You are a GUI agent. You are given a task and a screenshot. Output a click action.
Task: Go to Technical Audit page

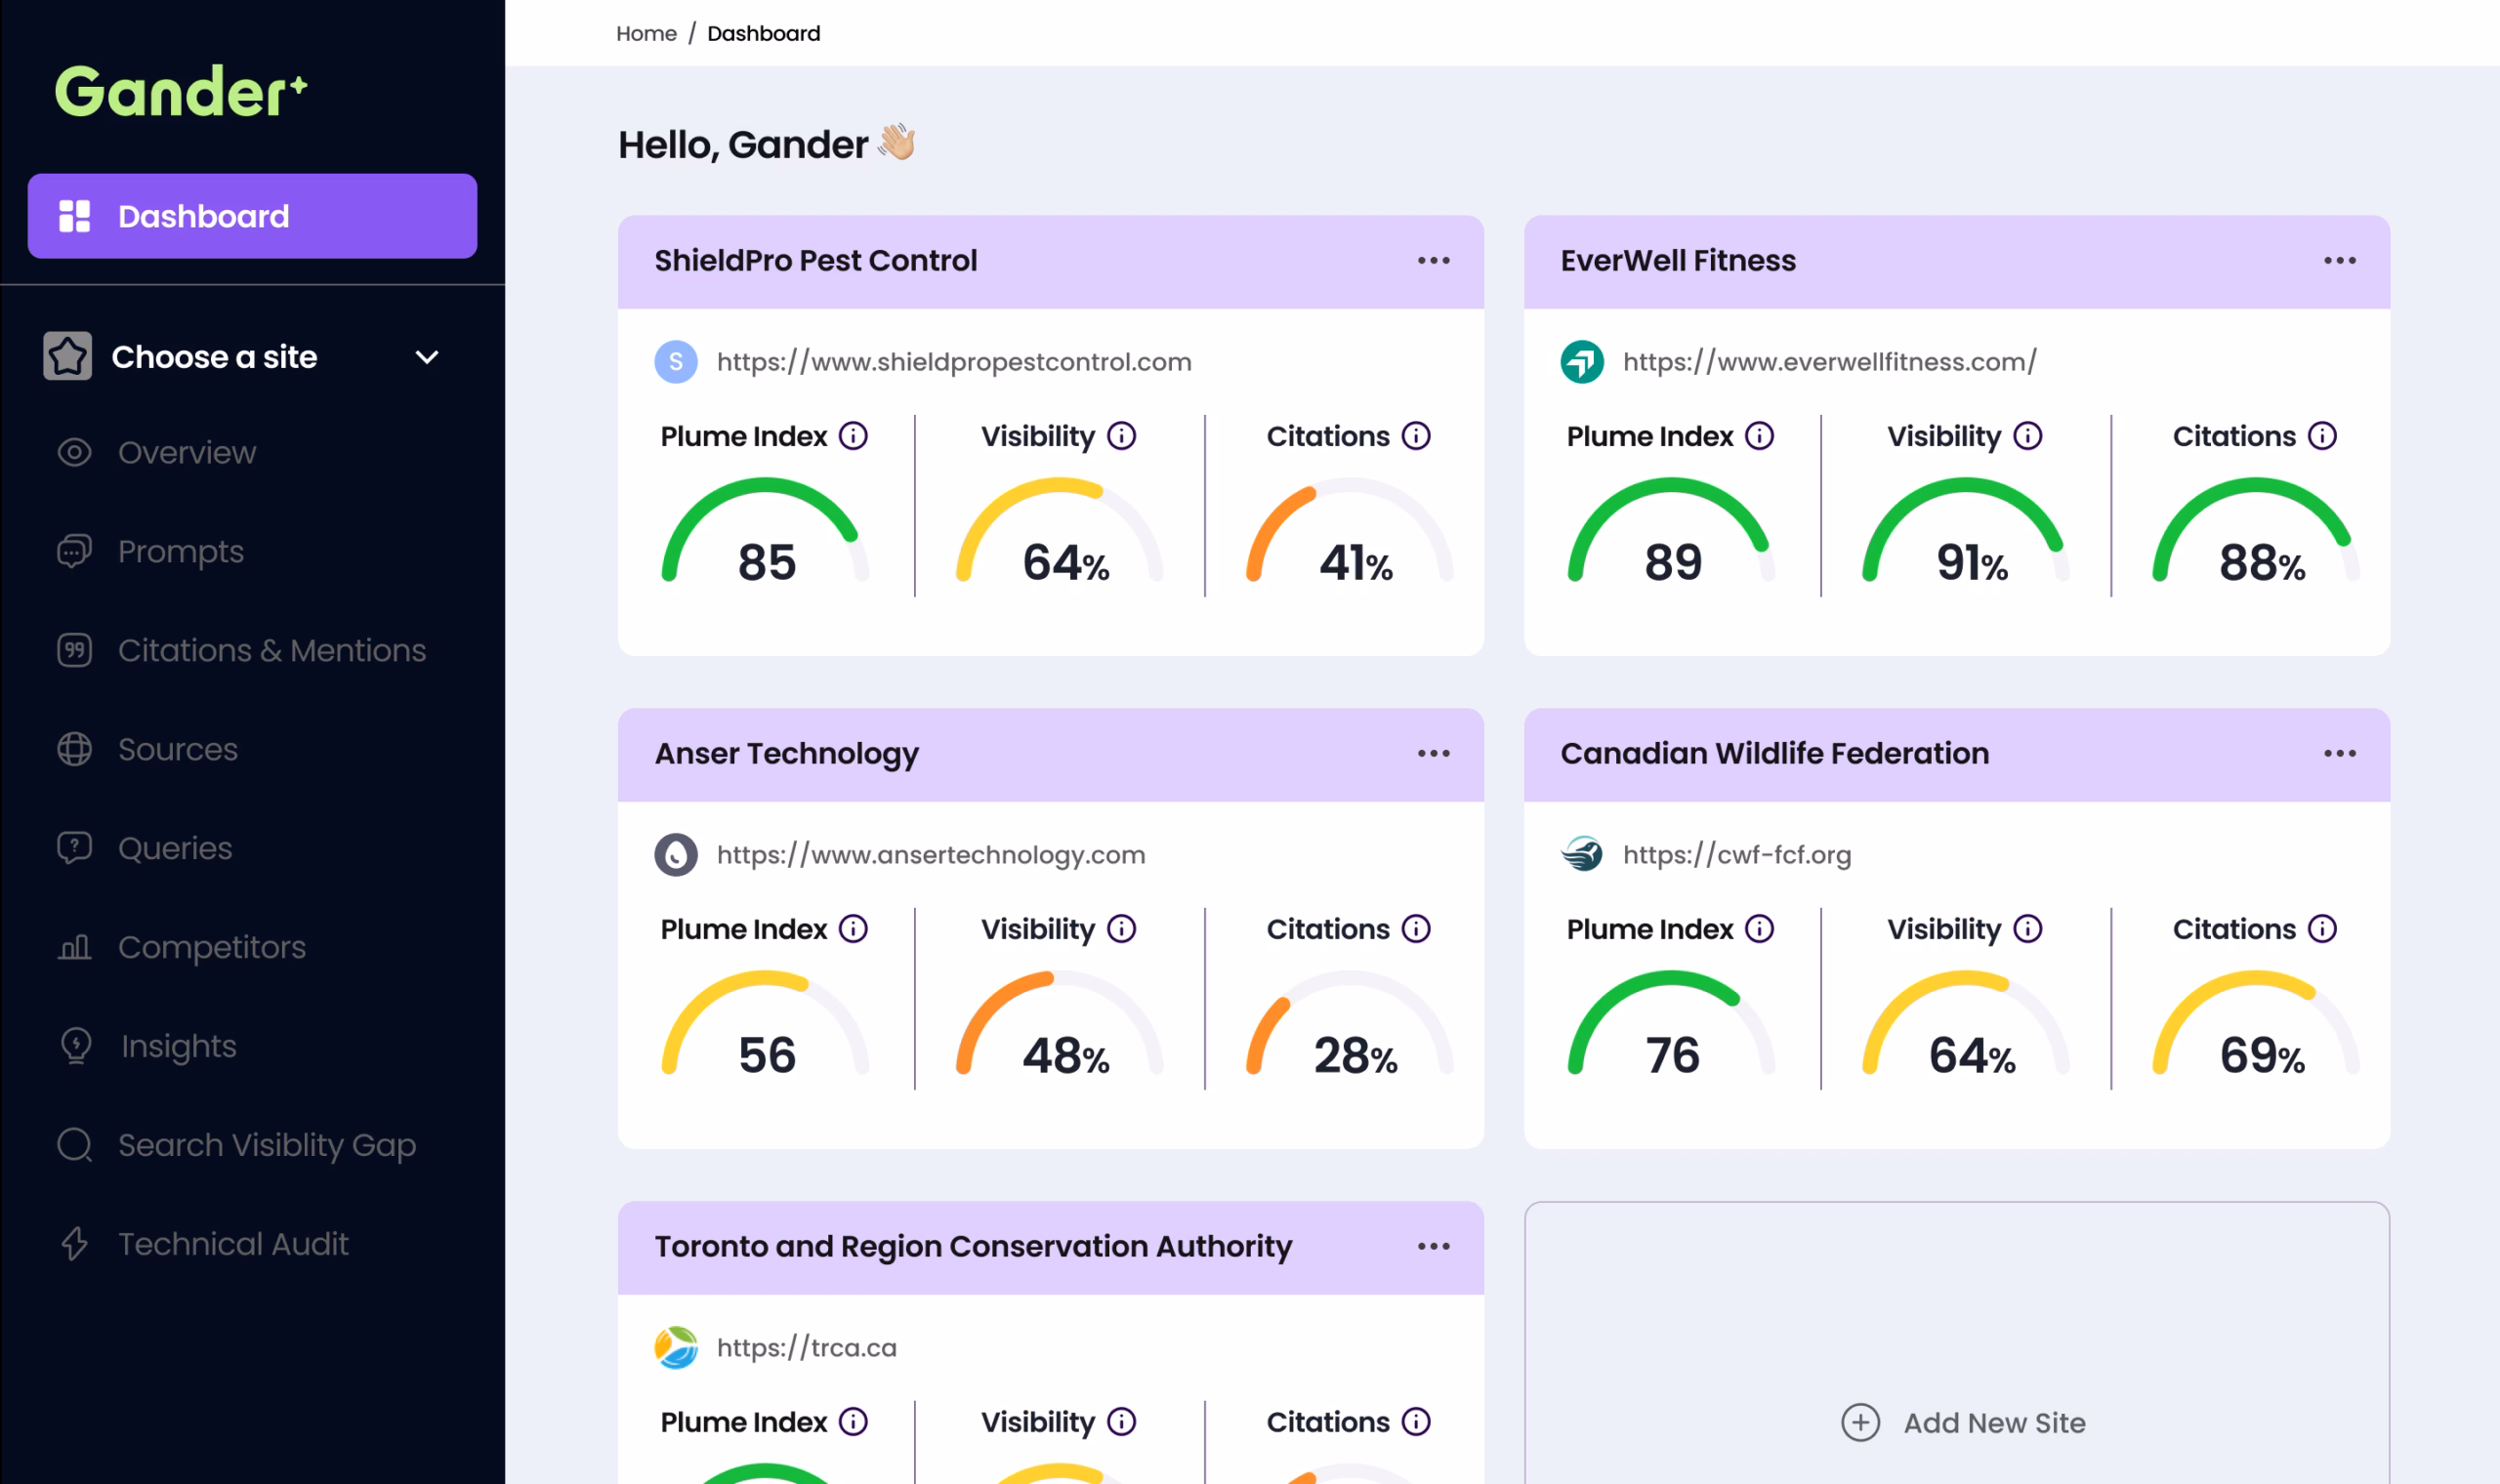(204, 1243)
